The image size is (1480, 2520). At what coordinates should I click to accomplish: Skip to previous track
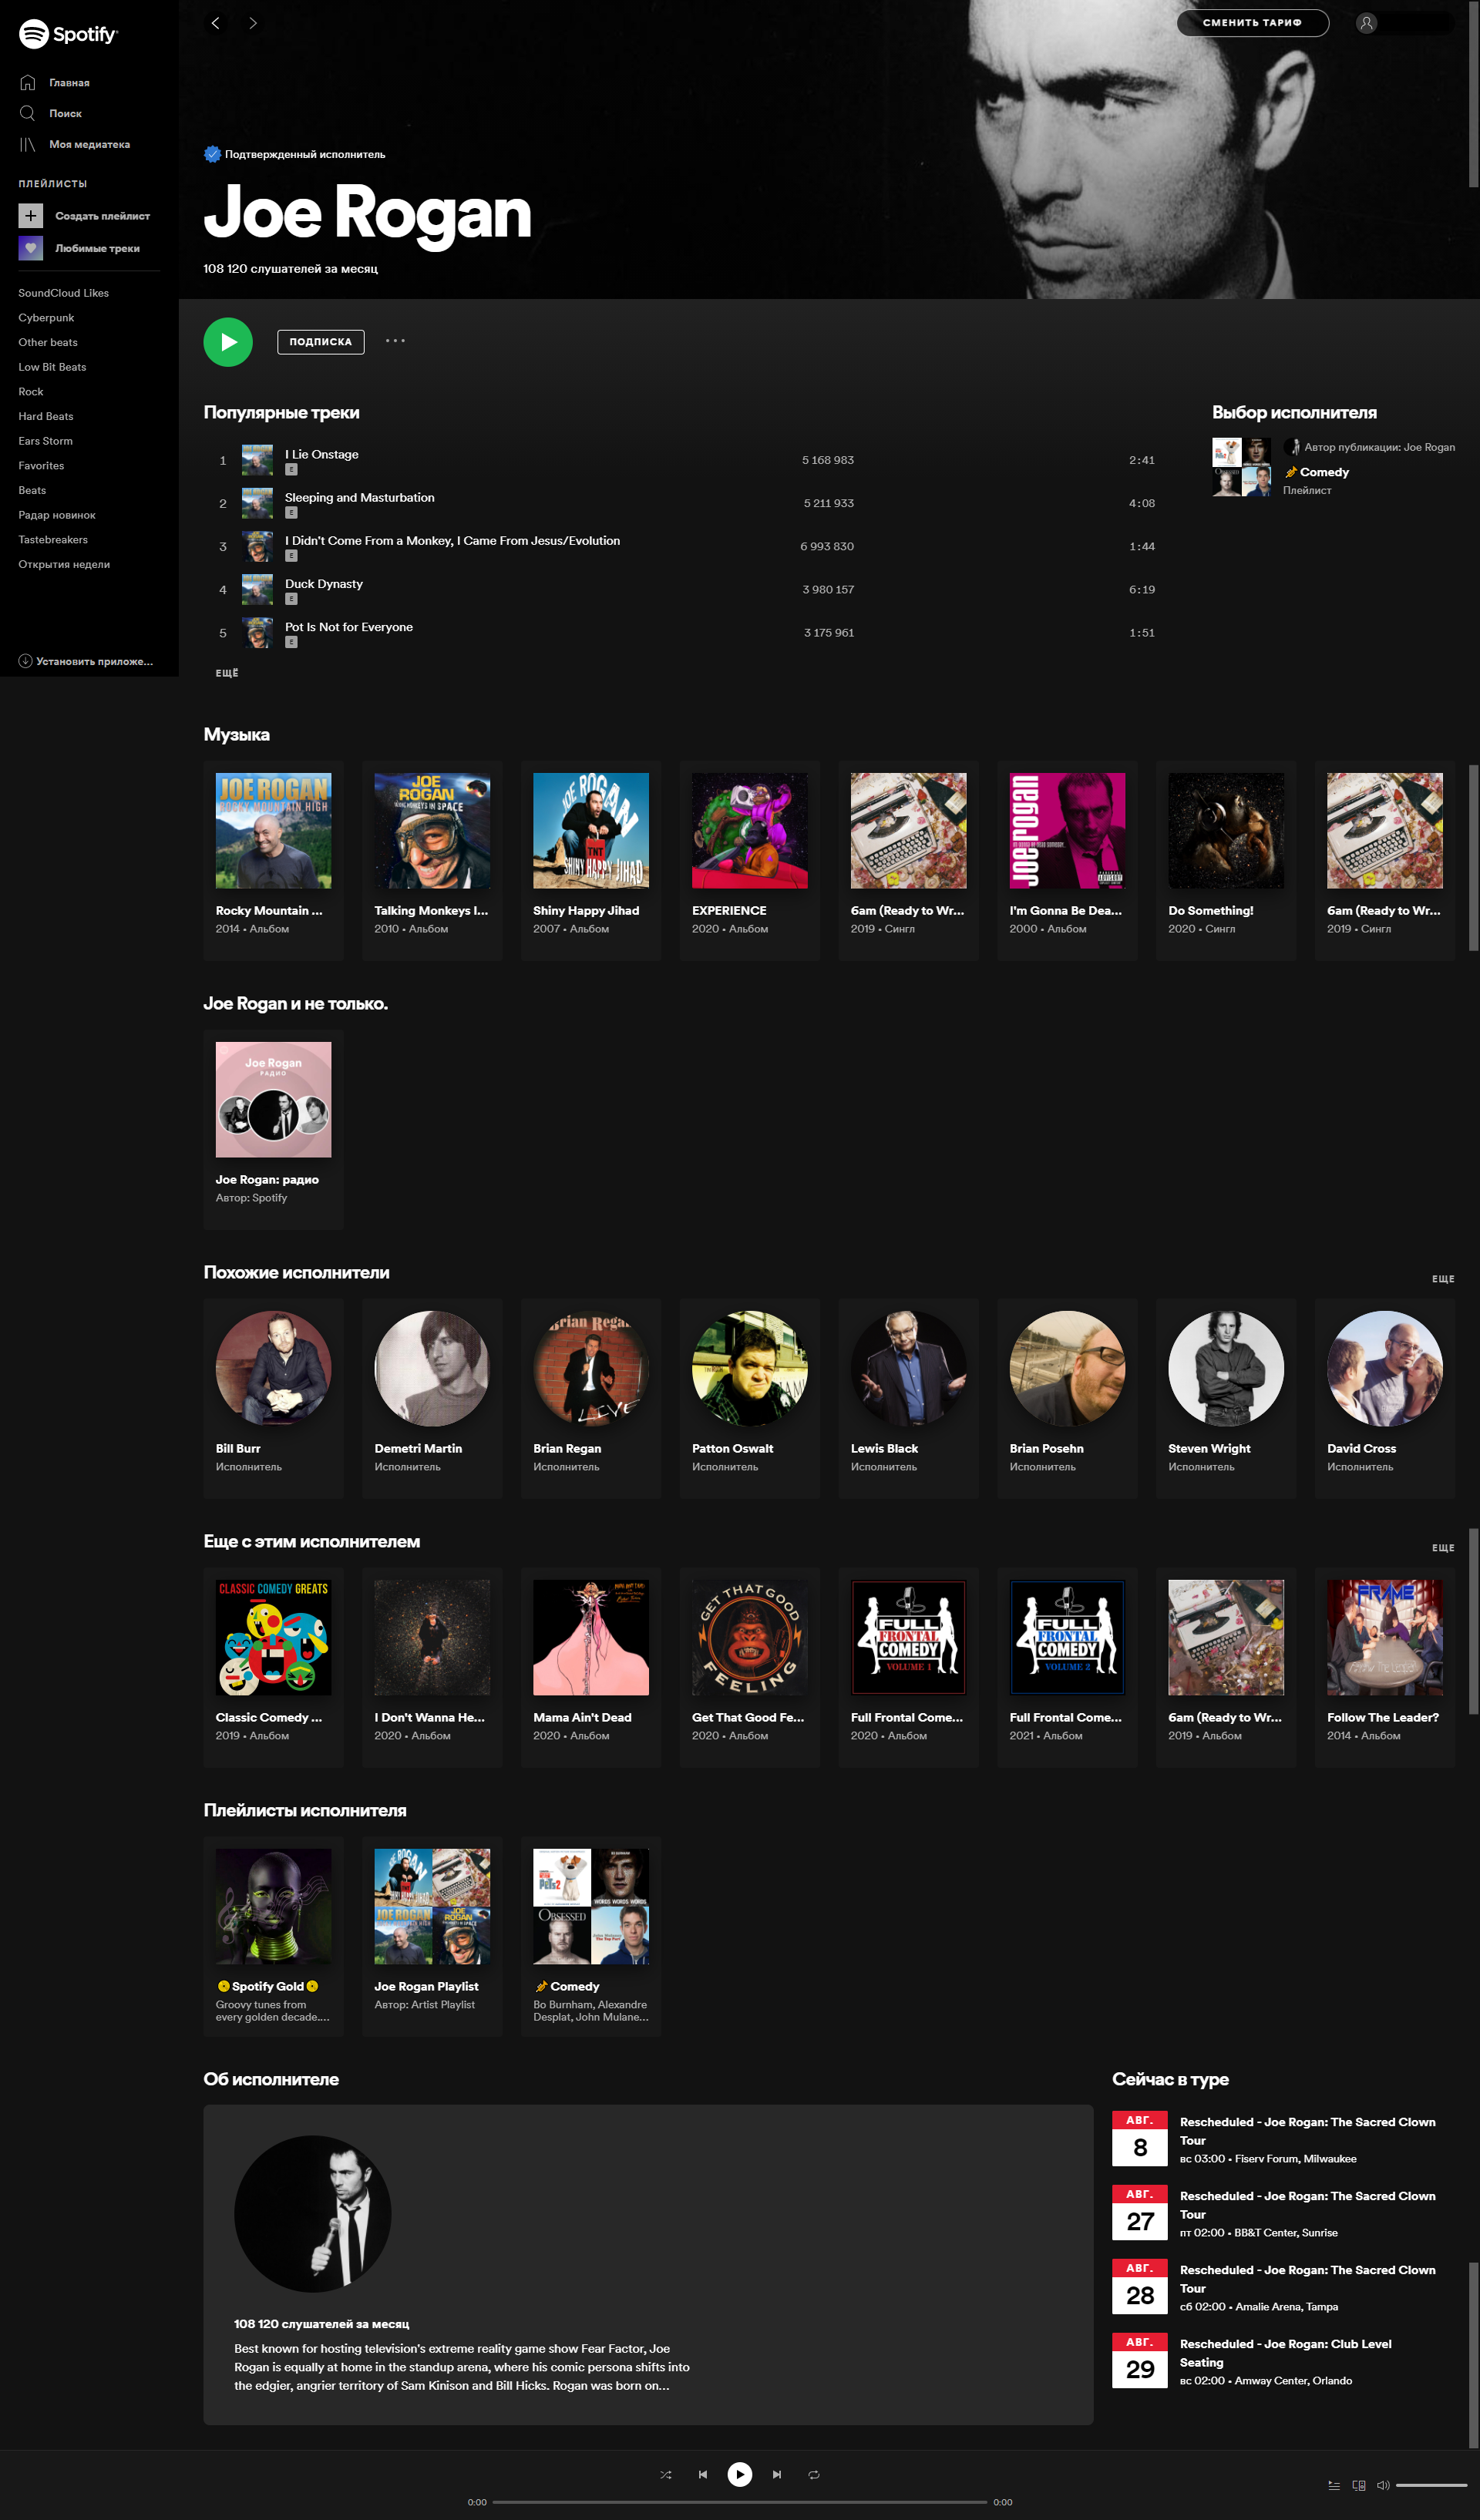click(703, 2474)
